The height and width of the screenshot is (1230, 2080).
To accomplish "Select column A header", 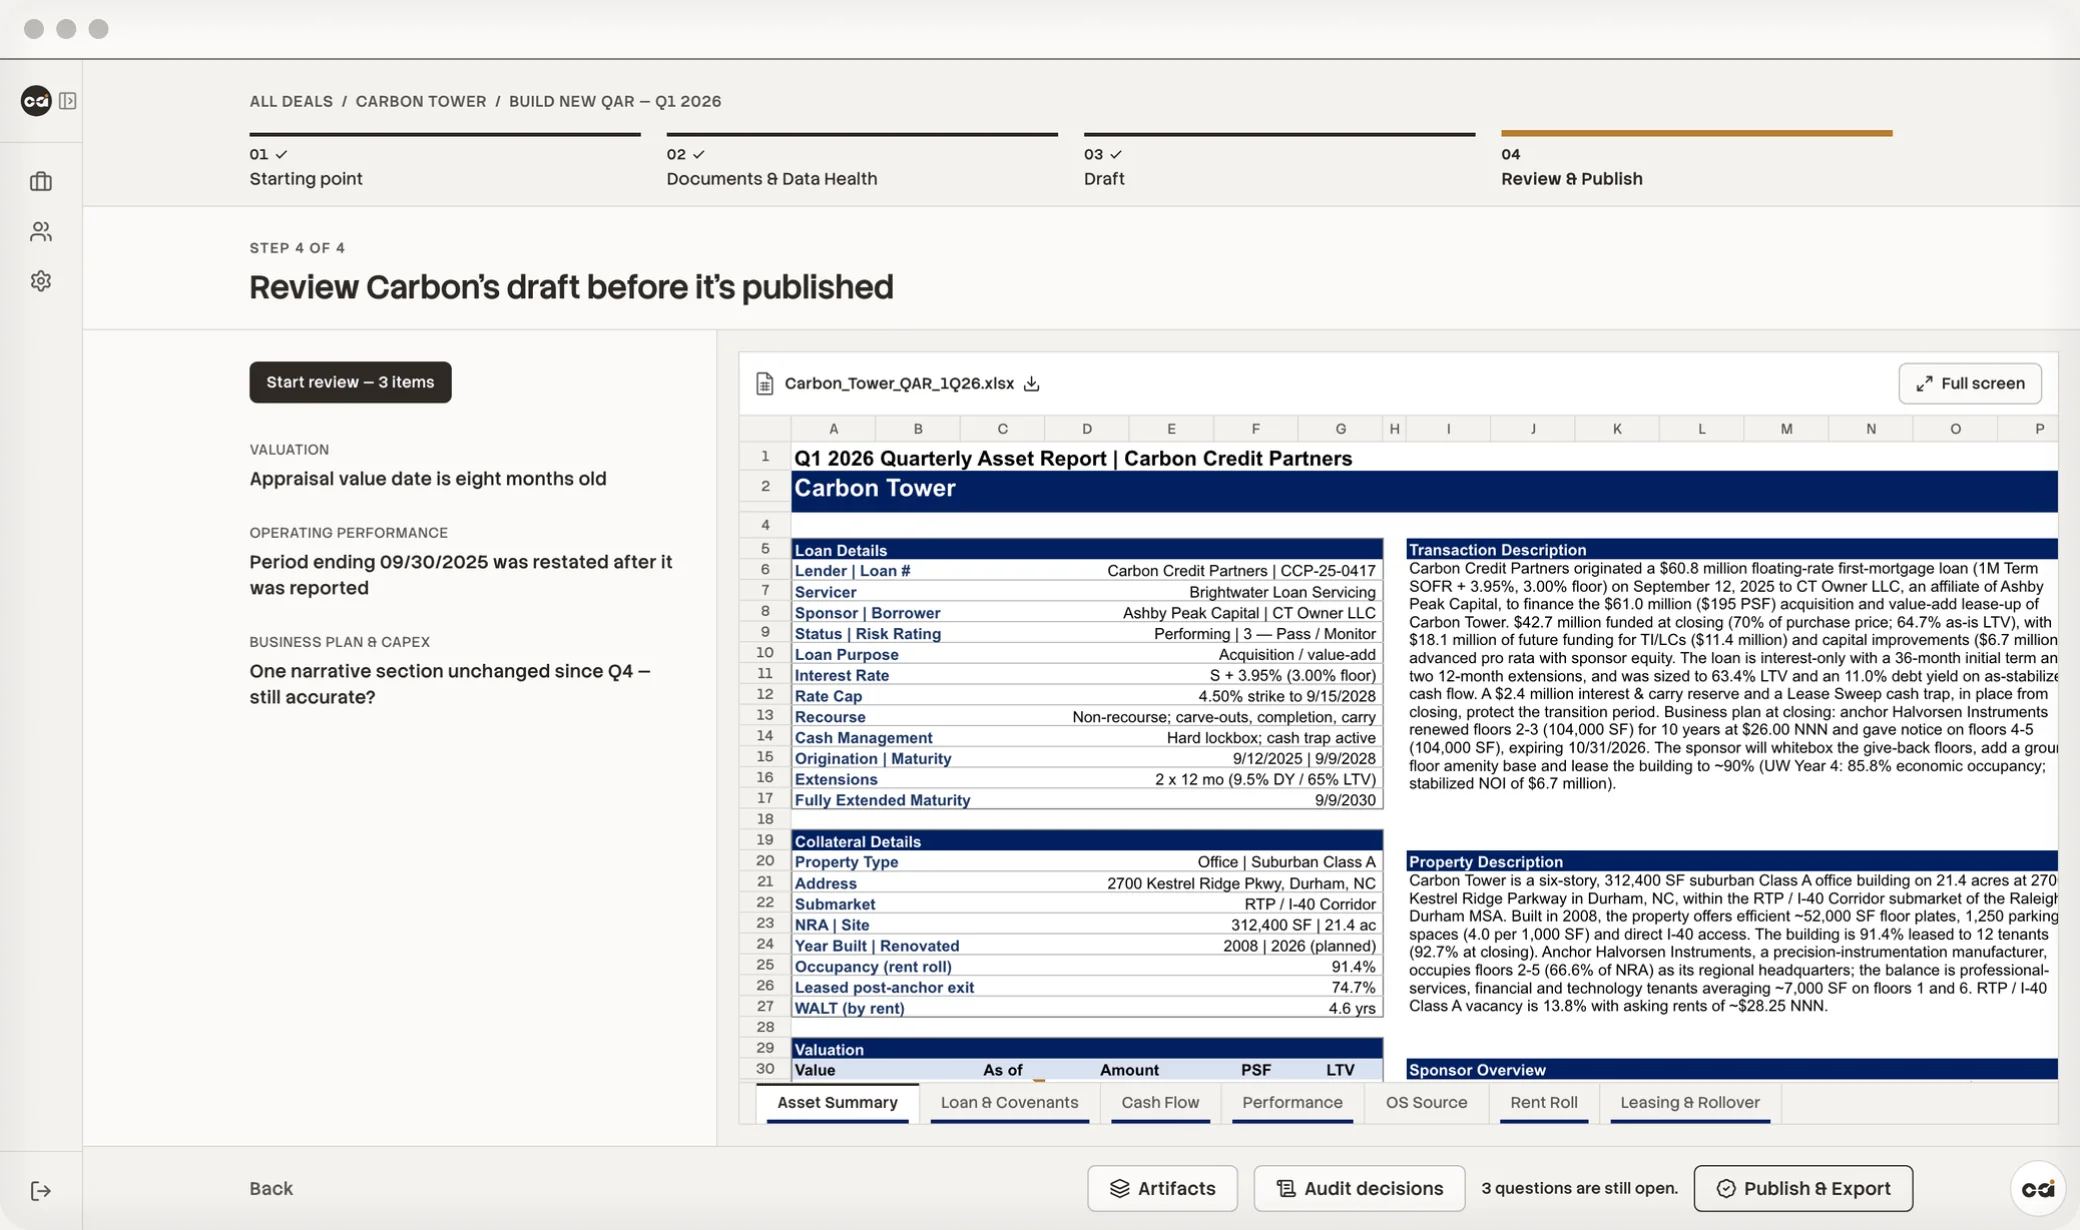I will 833,429.
